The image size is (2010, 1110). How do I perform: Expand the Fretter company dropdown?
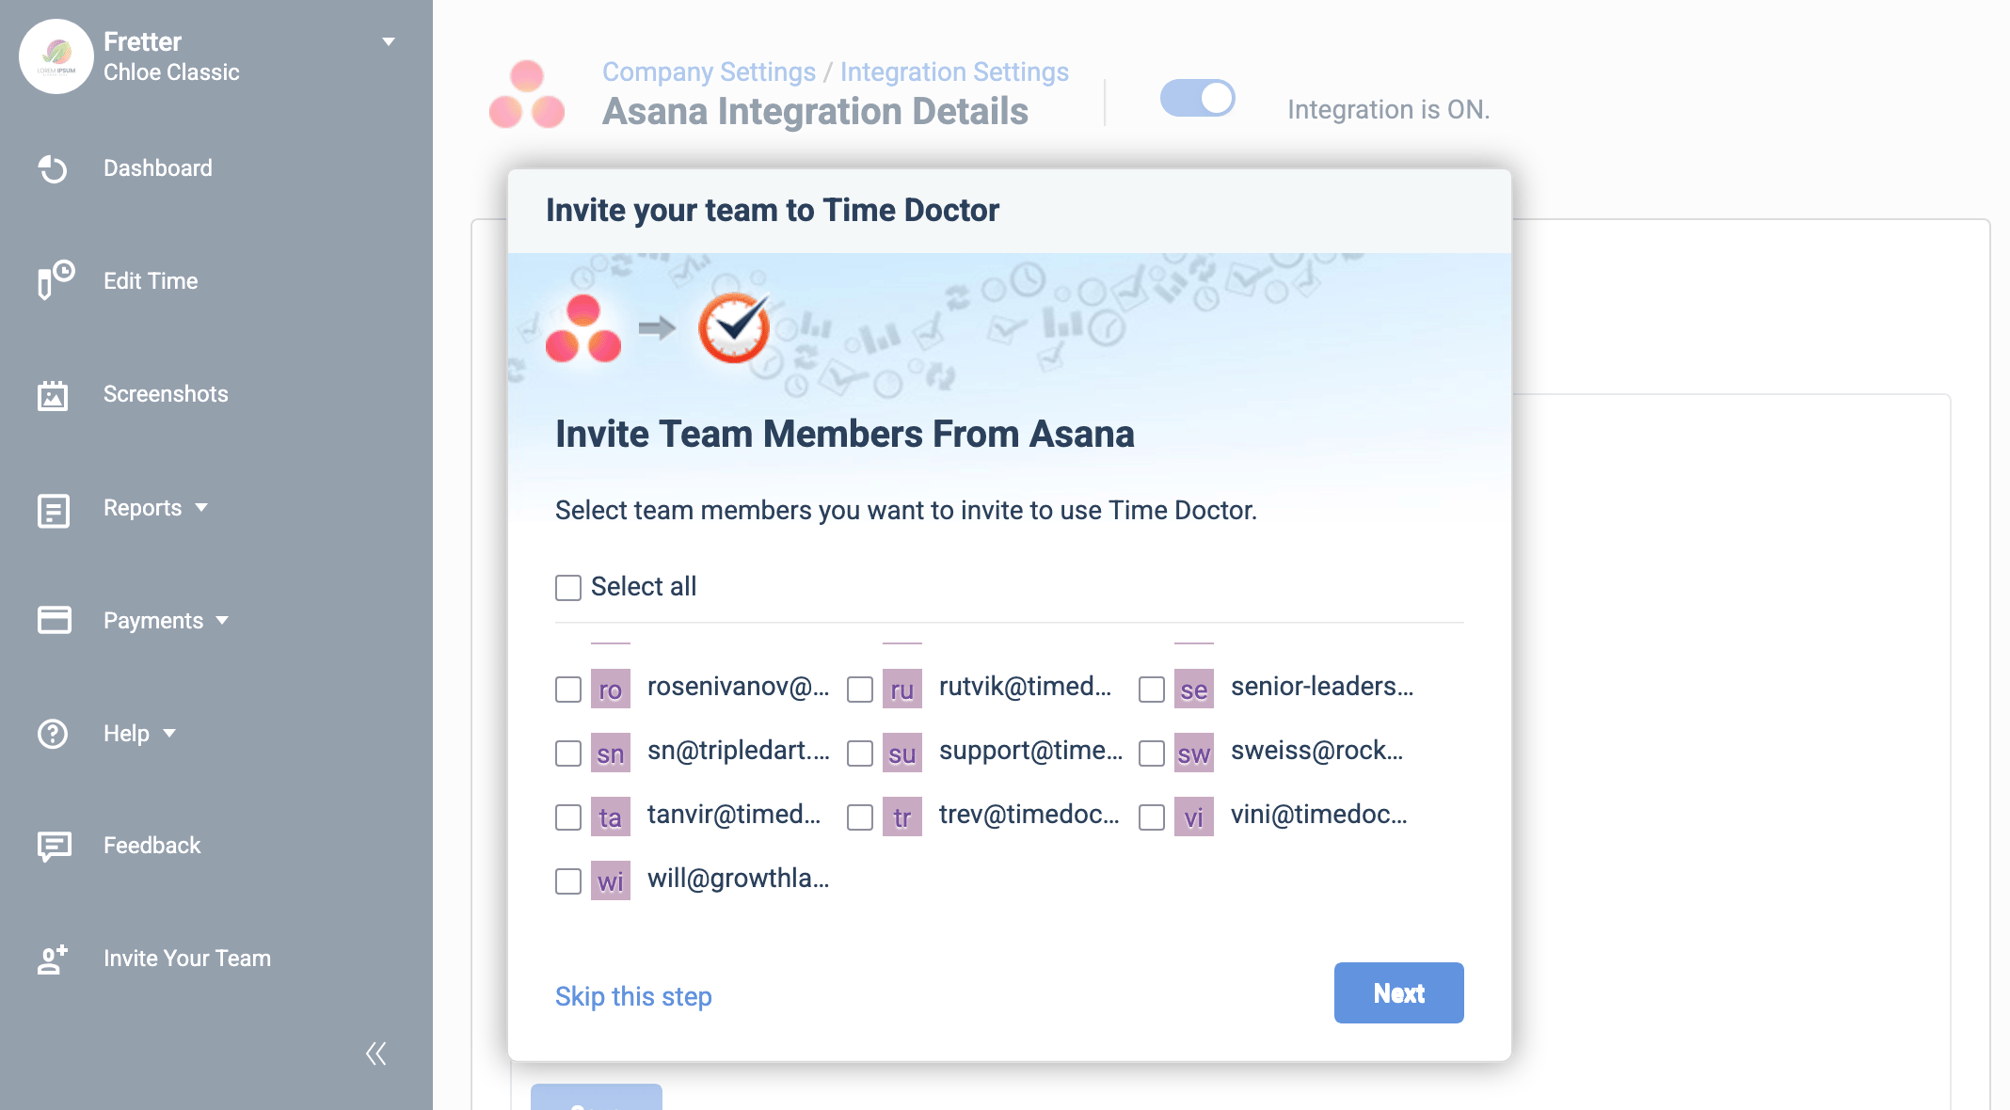(388, 42)
